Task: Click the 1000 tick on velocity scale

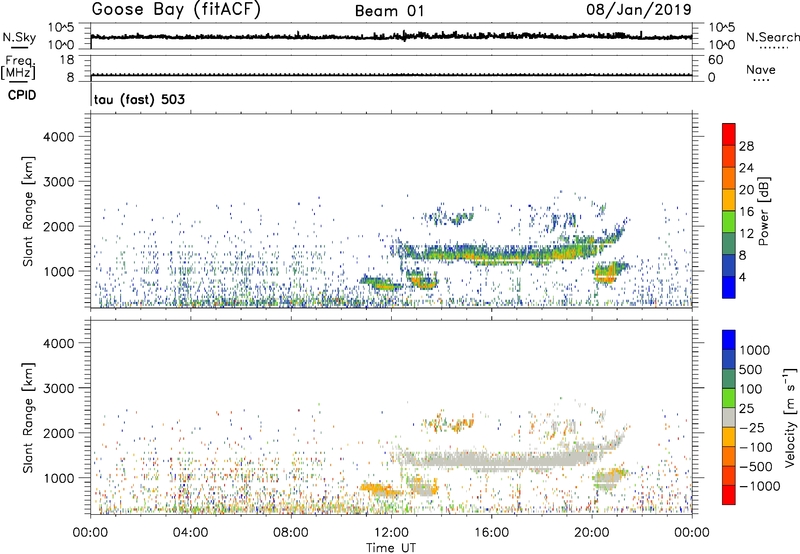Action: [x=755, y=350]
